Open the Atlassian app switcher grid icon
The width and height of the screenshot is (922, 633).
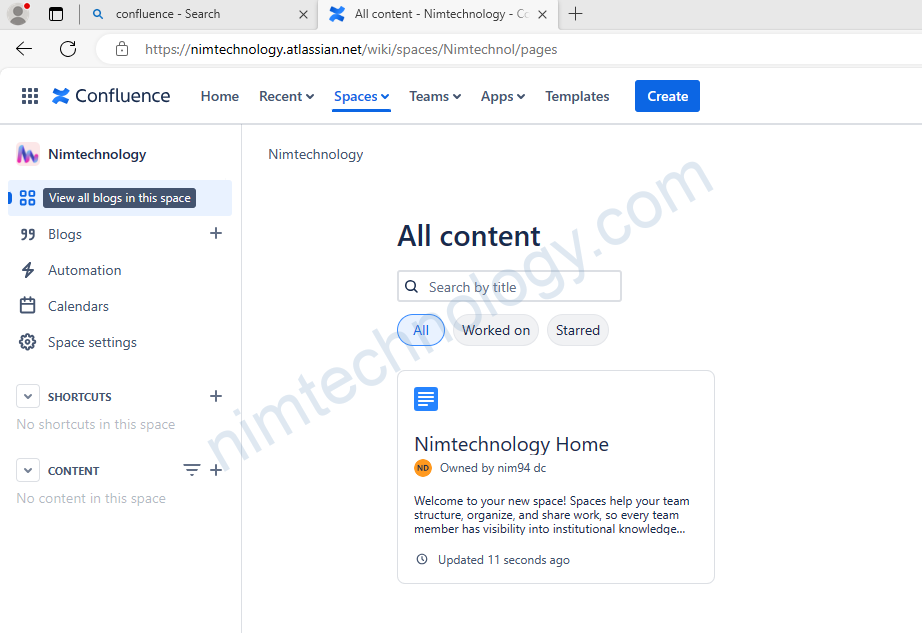pyautogui.click(x=30, y=96)
